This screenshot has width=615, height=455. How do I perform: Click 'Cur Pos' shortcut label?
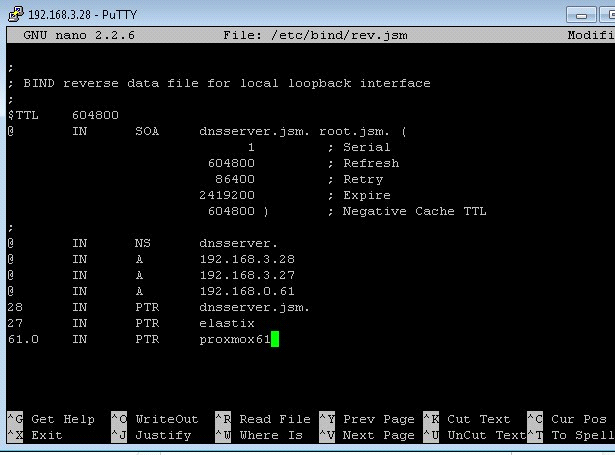coord(579,419)
